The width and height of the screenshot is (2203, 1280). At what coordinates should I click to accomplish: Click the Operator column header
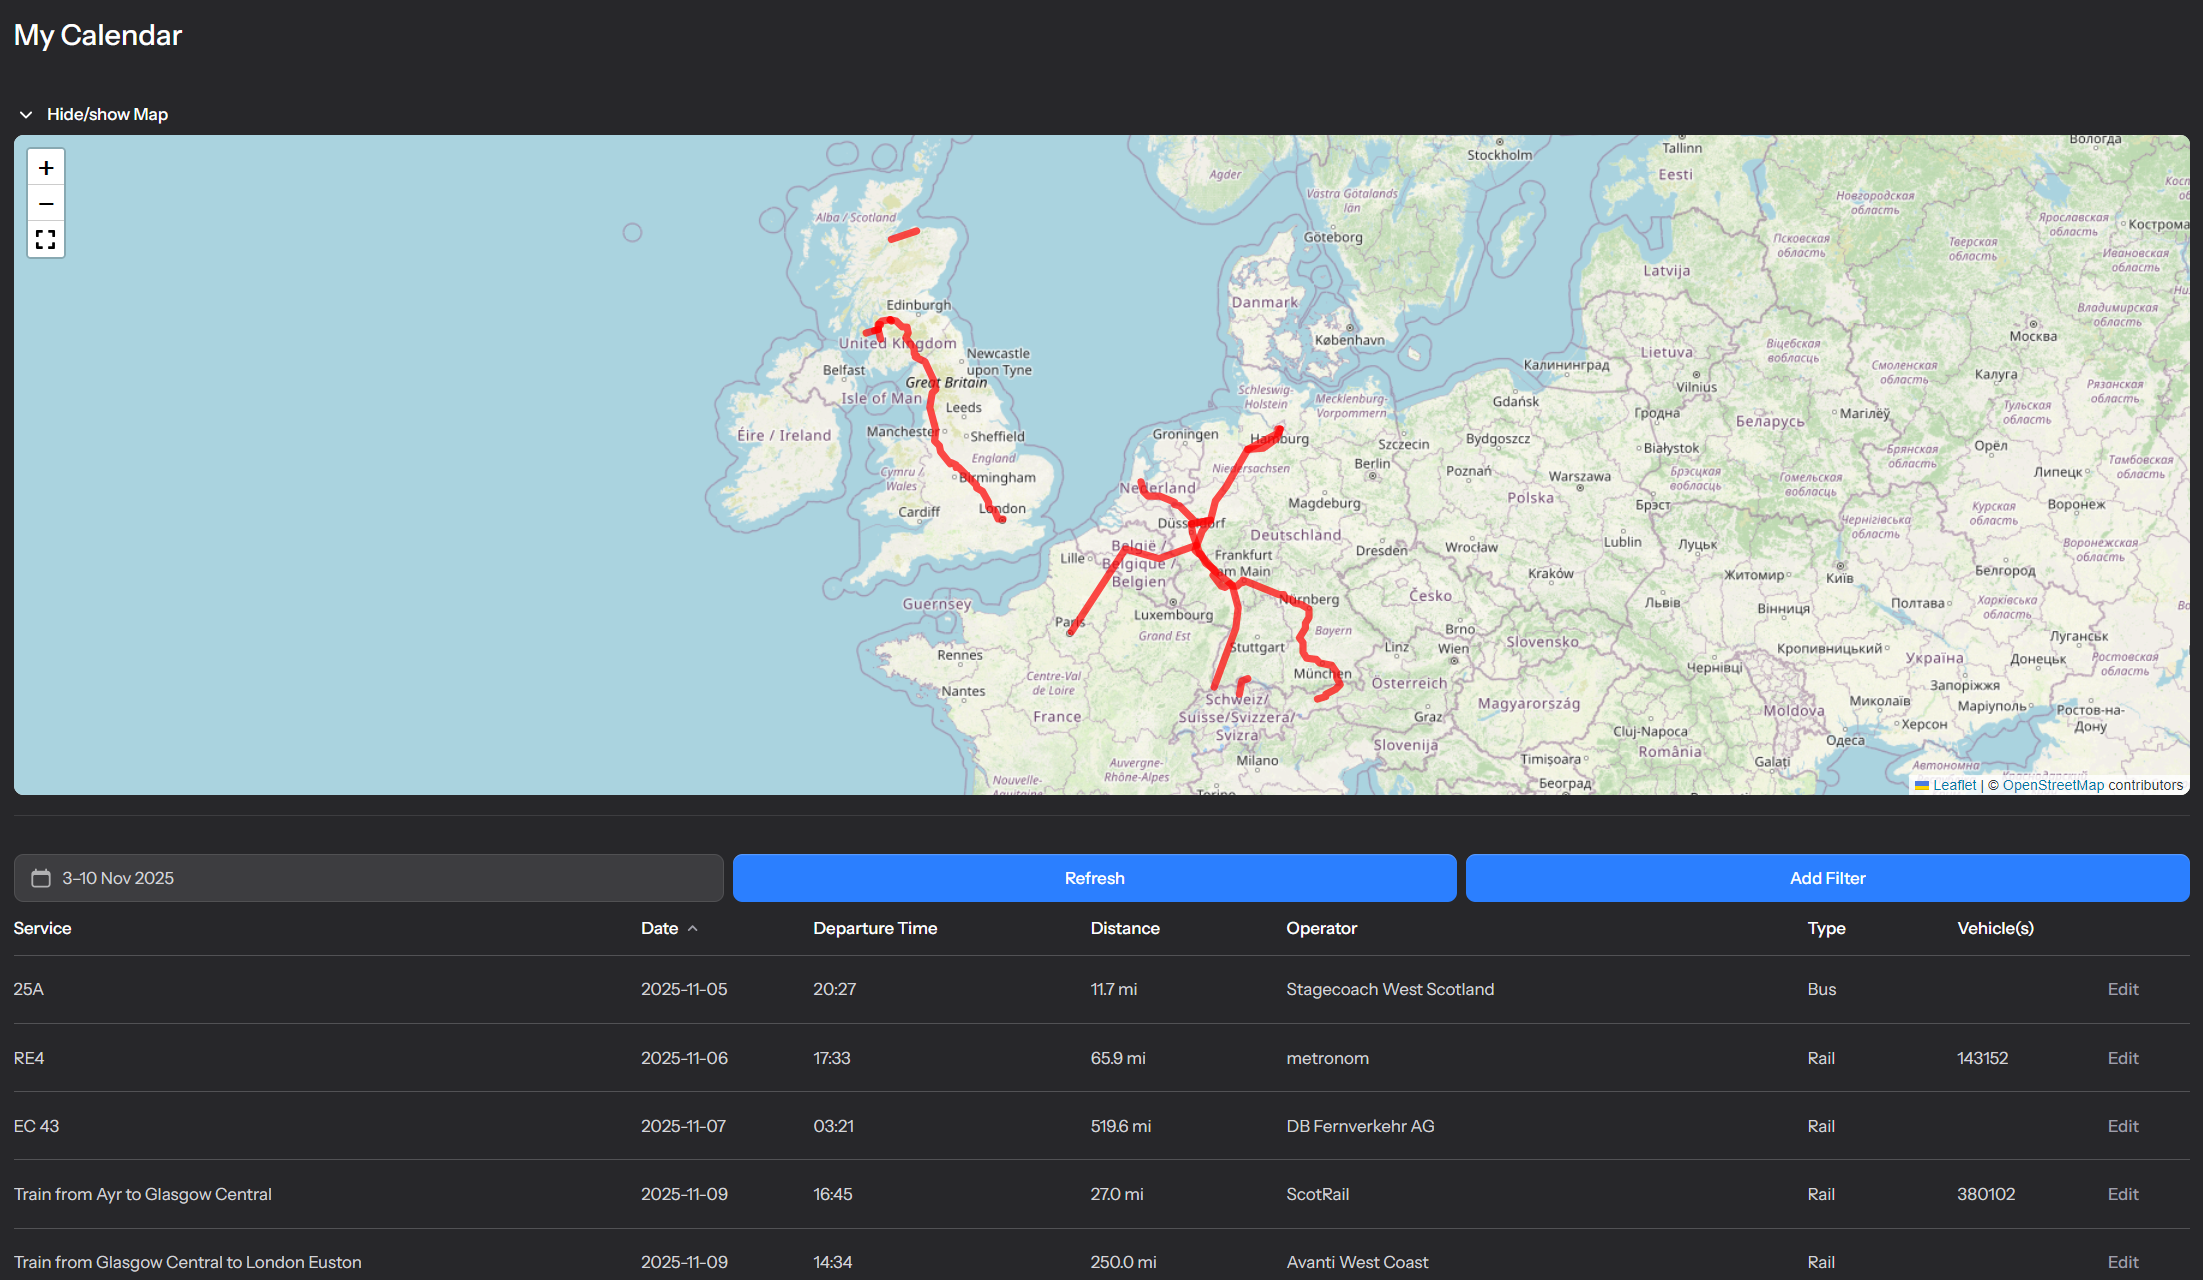coord(1321,928)
